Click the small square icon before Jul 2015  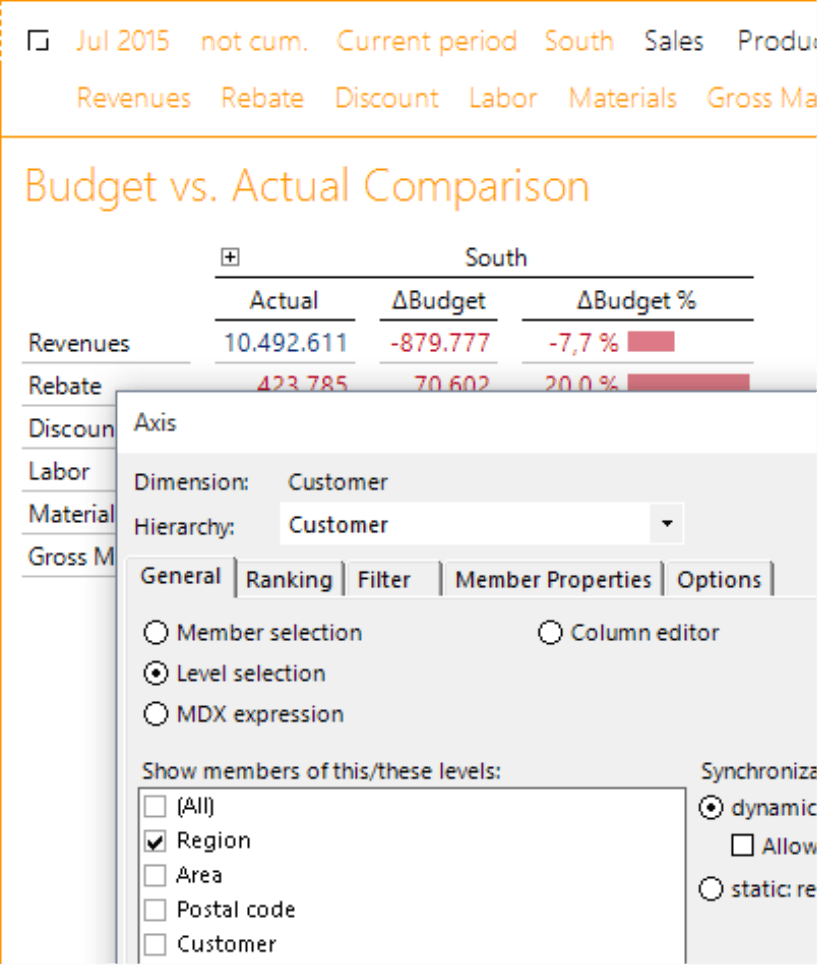(39, 42)
